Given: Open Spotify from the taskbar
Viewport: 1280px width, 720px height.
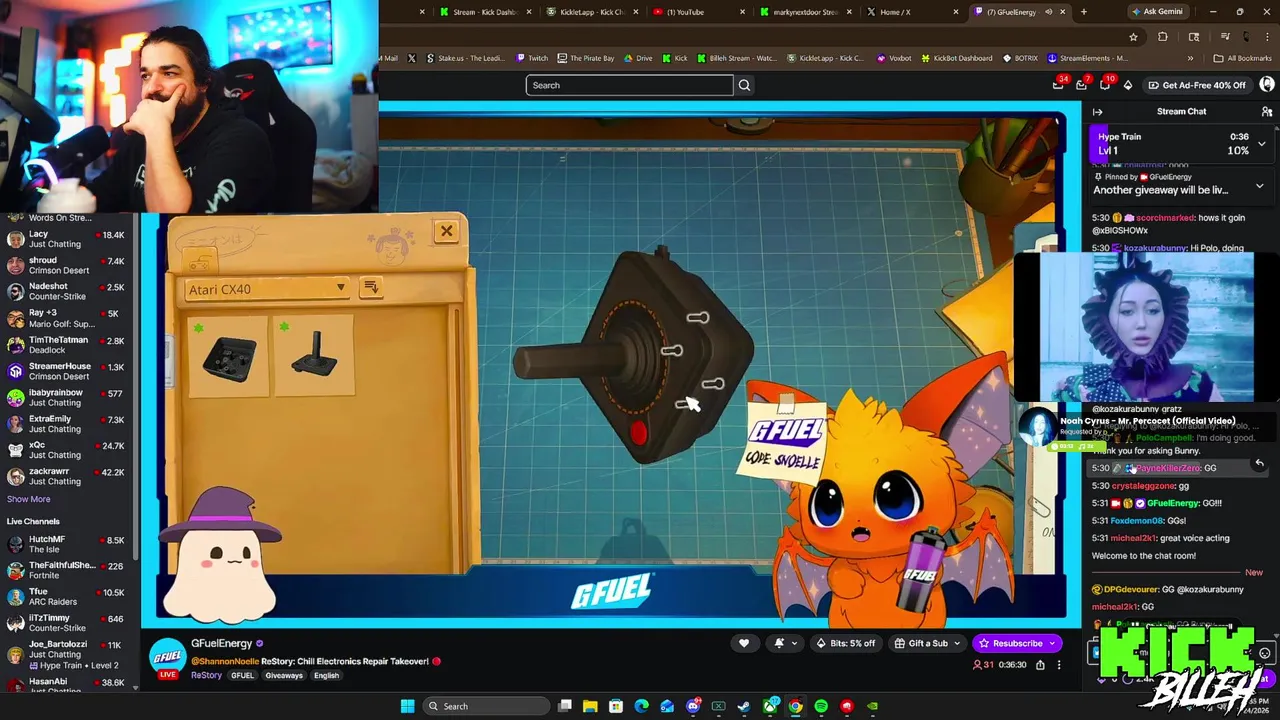Looking at the screenshot, I should (821, 706).
